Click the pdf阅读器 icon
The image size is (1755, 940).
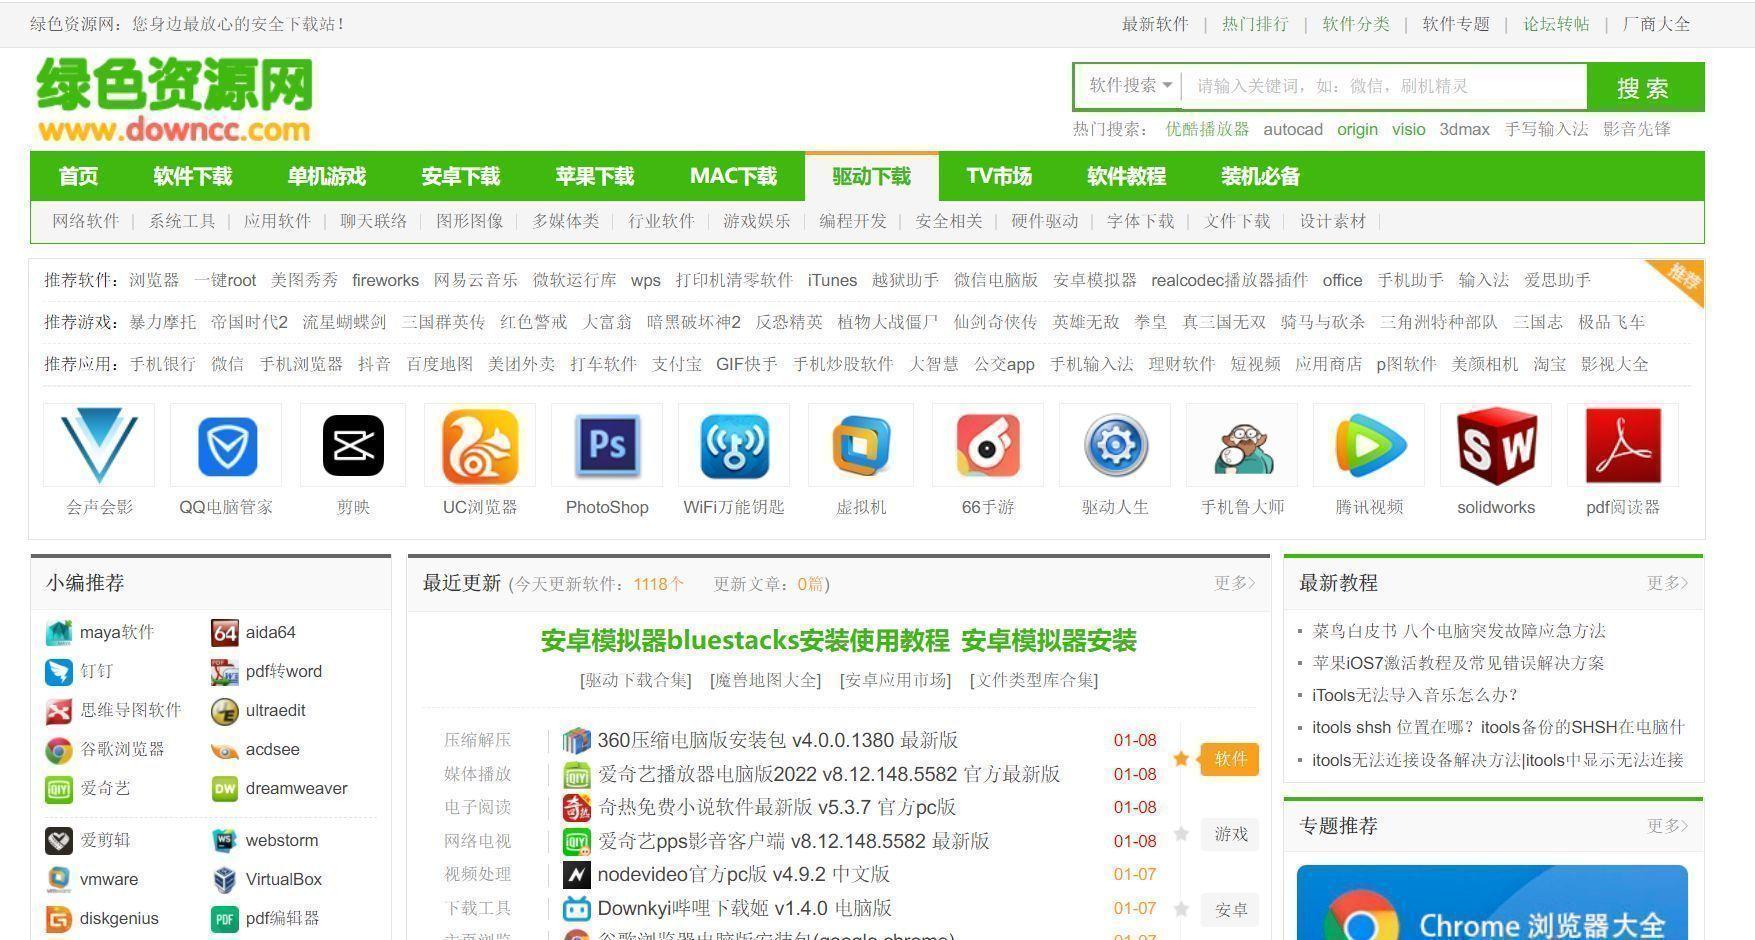1623,445
